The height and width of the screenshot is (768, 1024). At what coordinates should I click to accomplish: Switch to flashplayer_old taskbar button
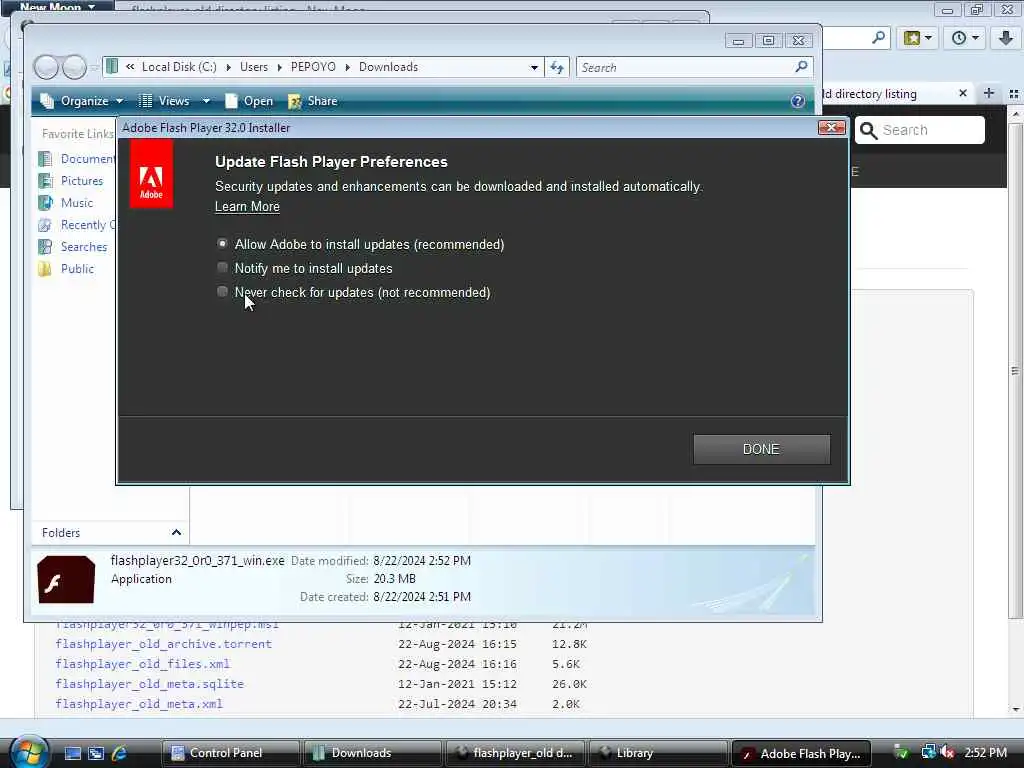[x=515, y=753]
